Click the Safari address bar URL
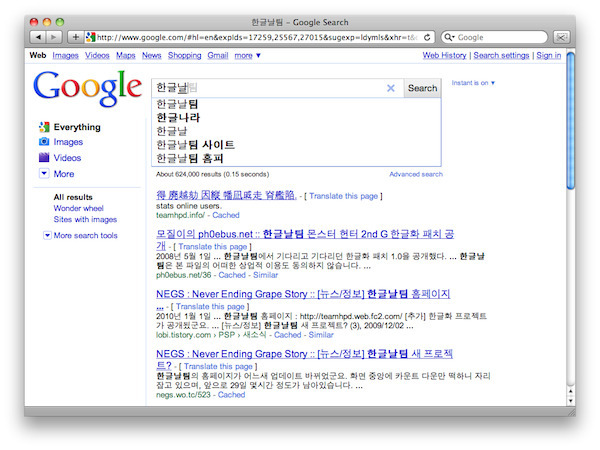Screen dimensions: 600x450 [256, 37]
